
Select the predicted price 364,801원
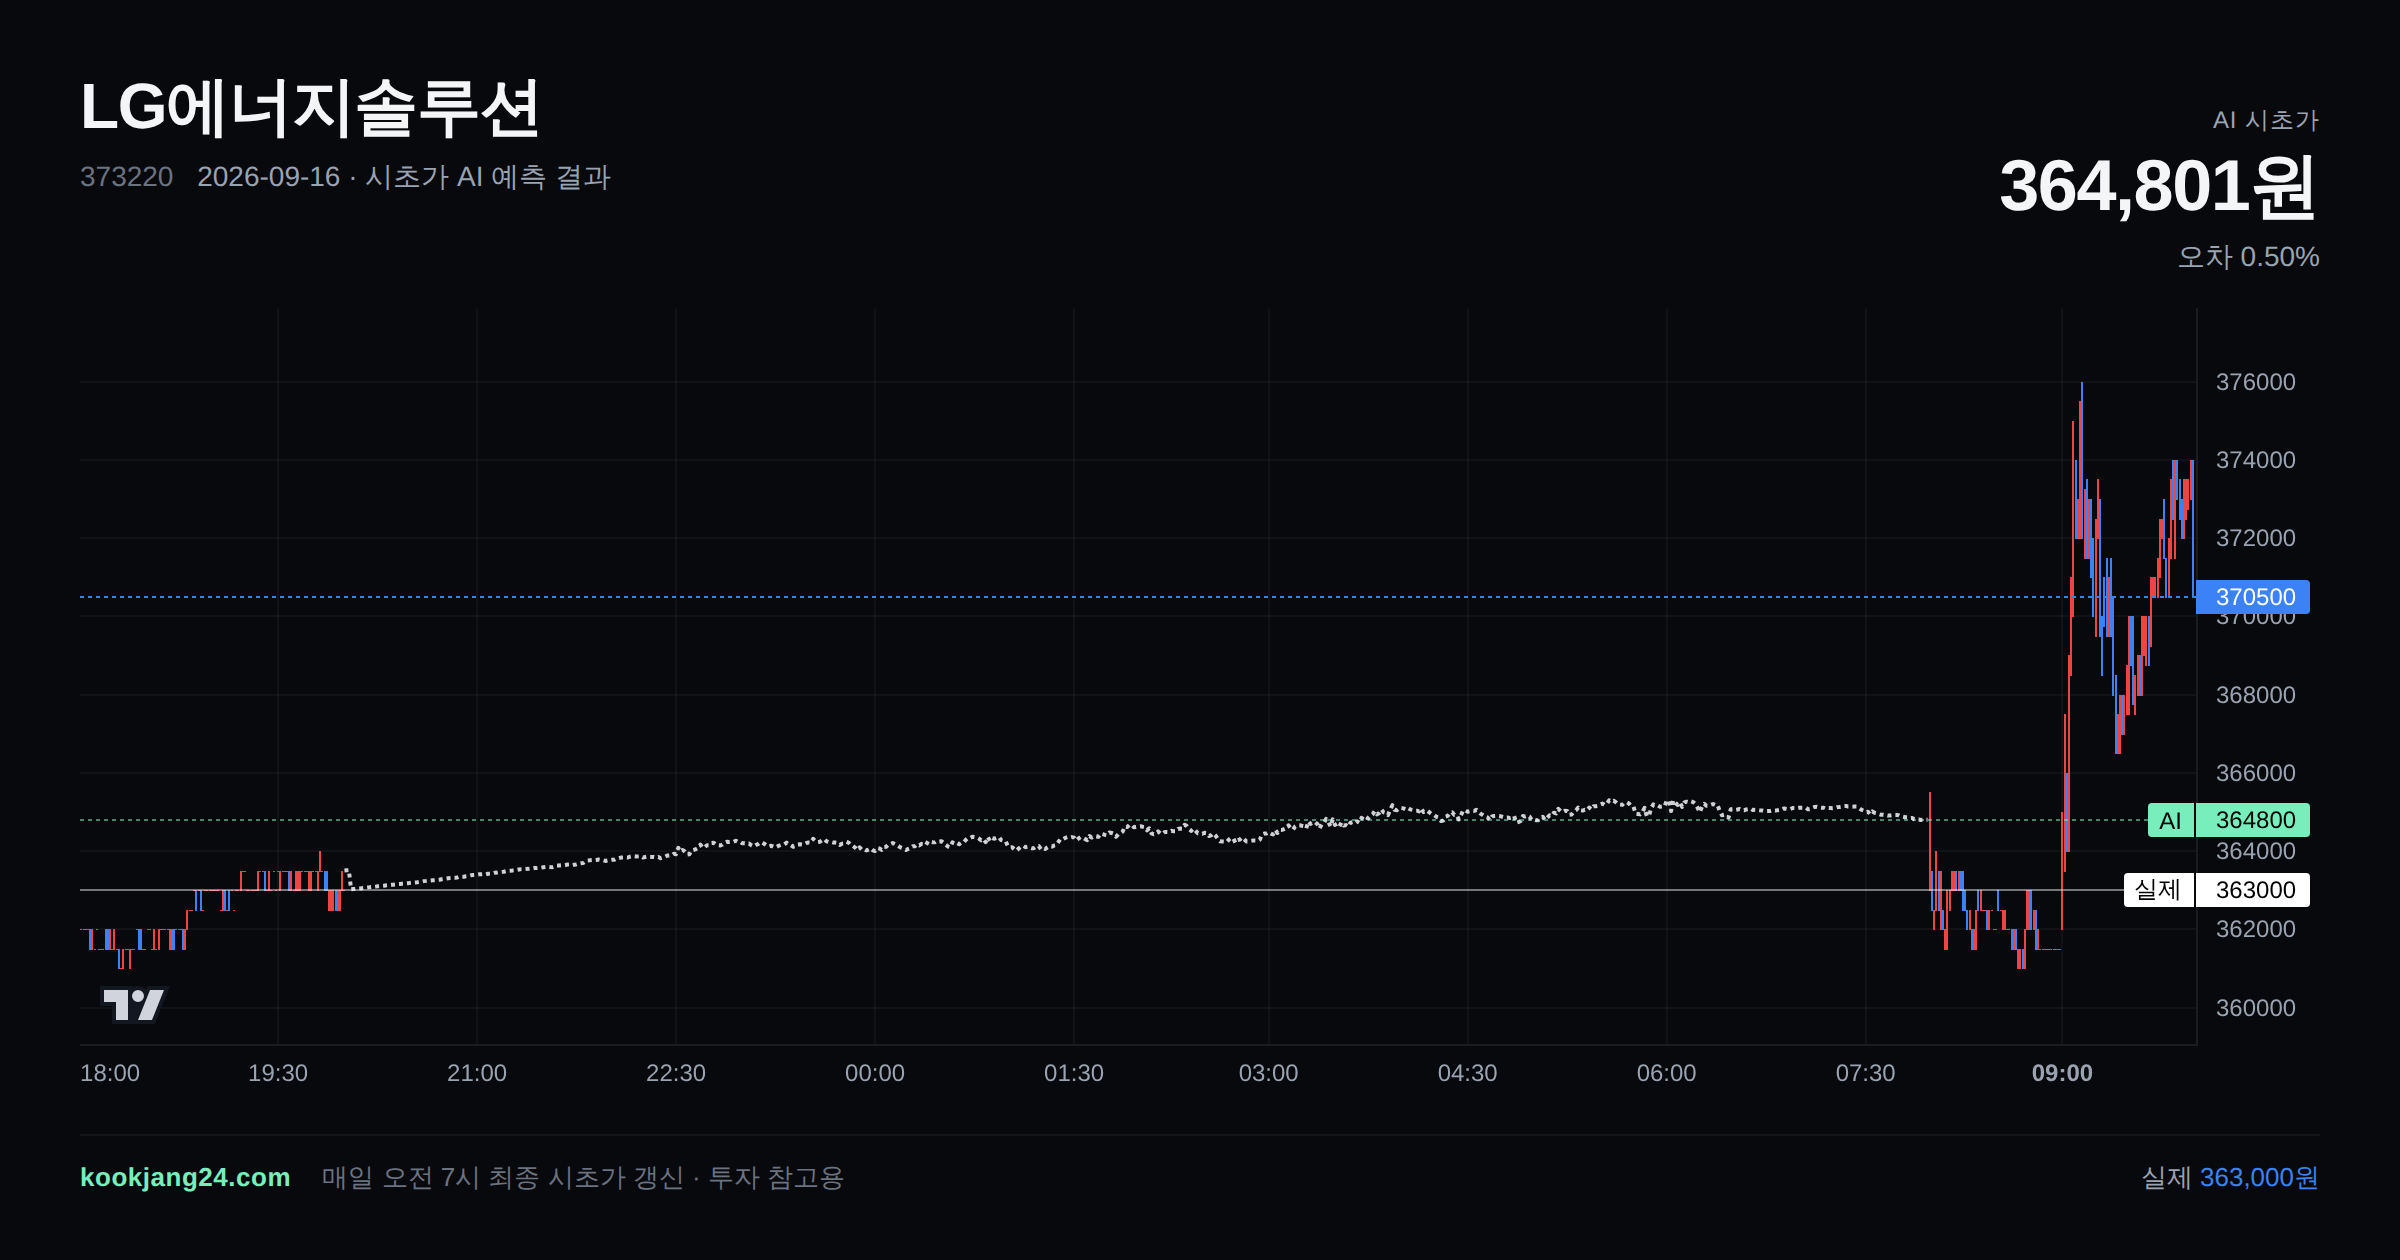point(2158,187)
